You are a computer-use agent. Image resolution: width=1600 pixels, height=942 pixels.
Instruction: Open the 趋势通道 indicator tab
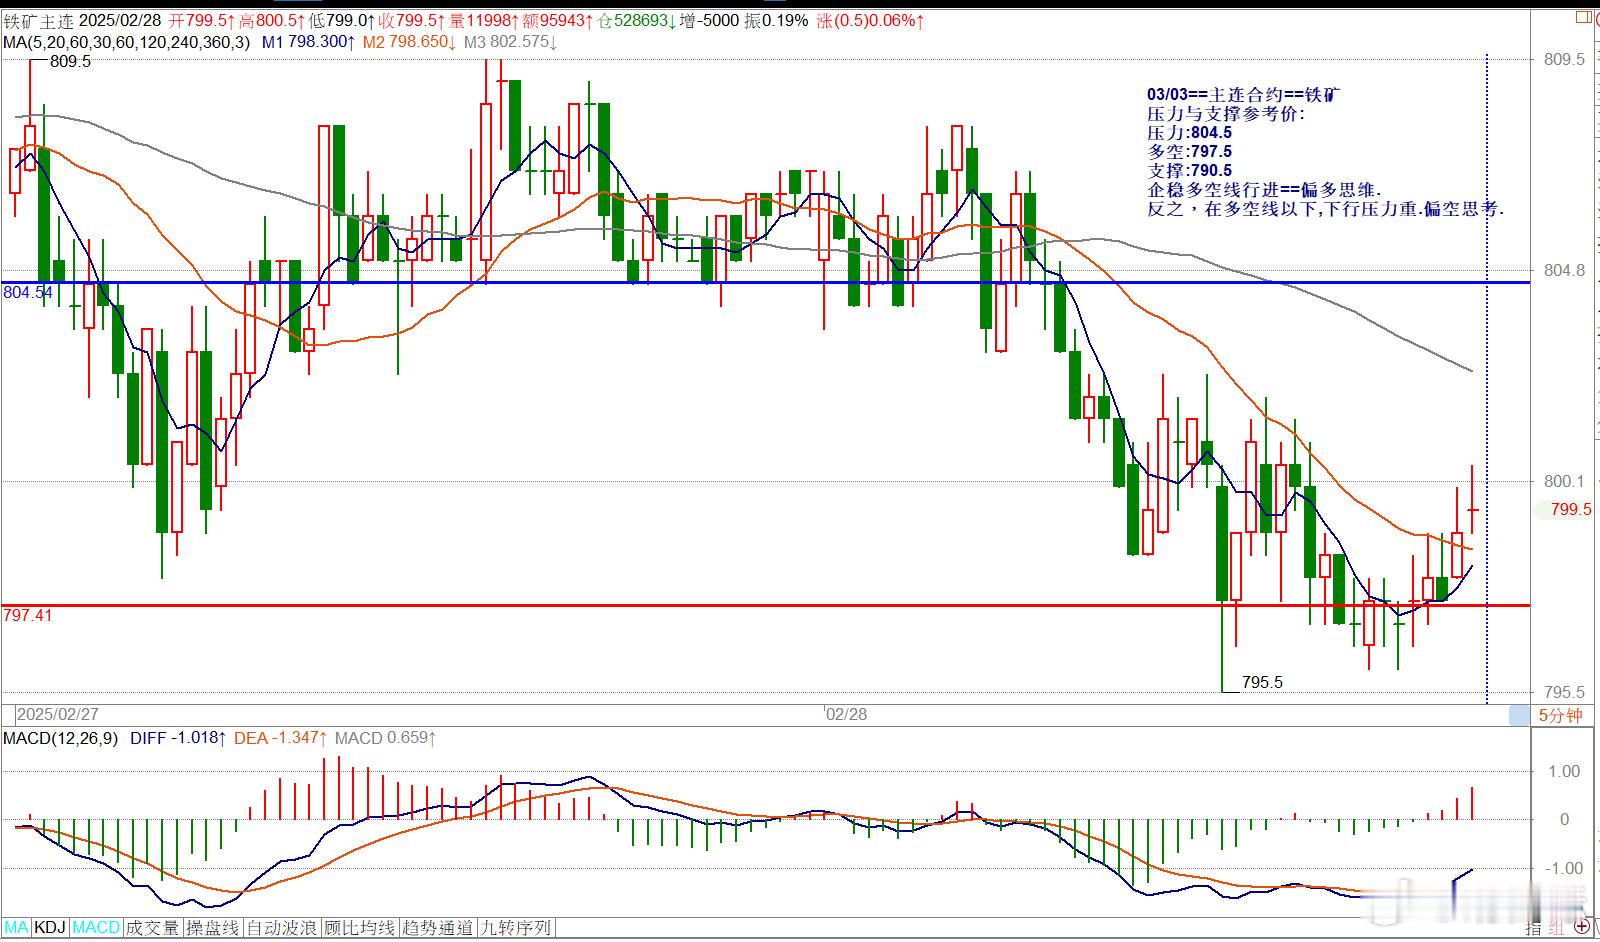pos(437,928)
